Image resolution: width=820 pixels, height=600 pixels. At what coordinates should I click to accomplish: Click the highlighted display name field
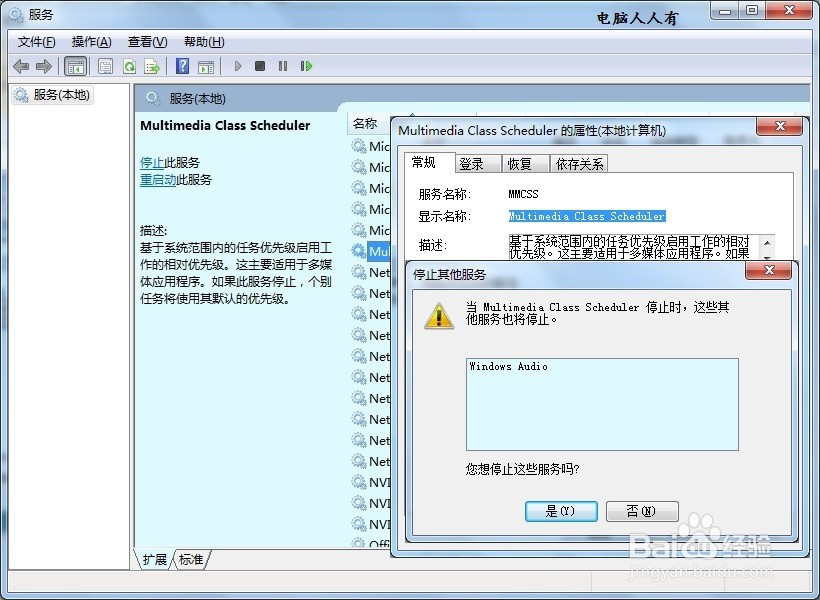click(x=587, y=216)
